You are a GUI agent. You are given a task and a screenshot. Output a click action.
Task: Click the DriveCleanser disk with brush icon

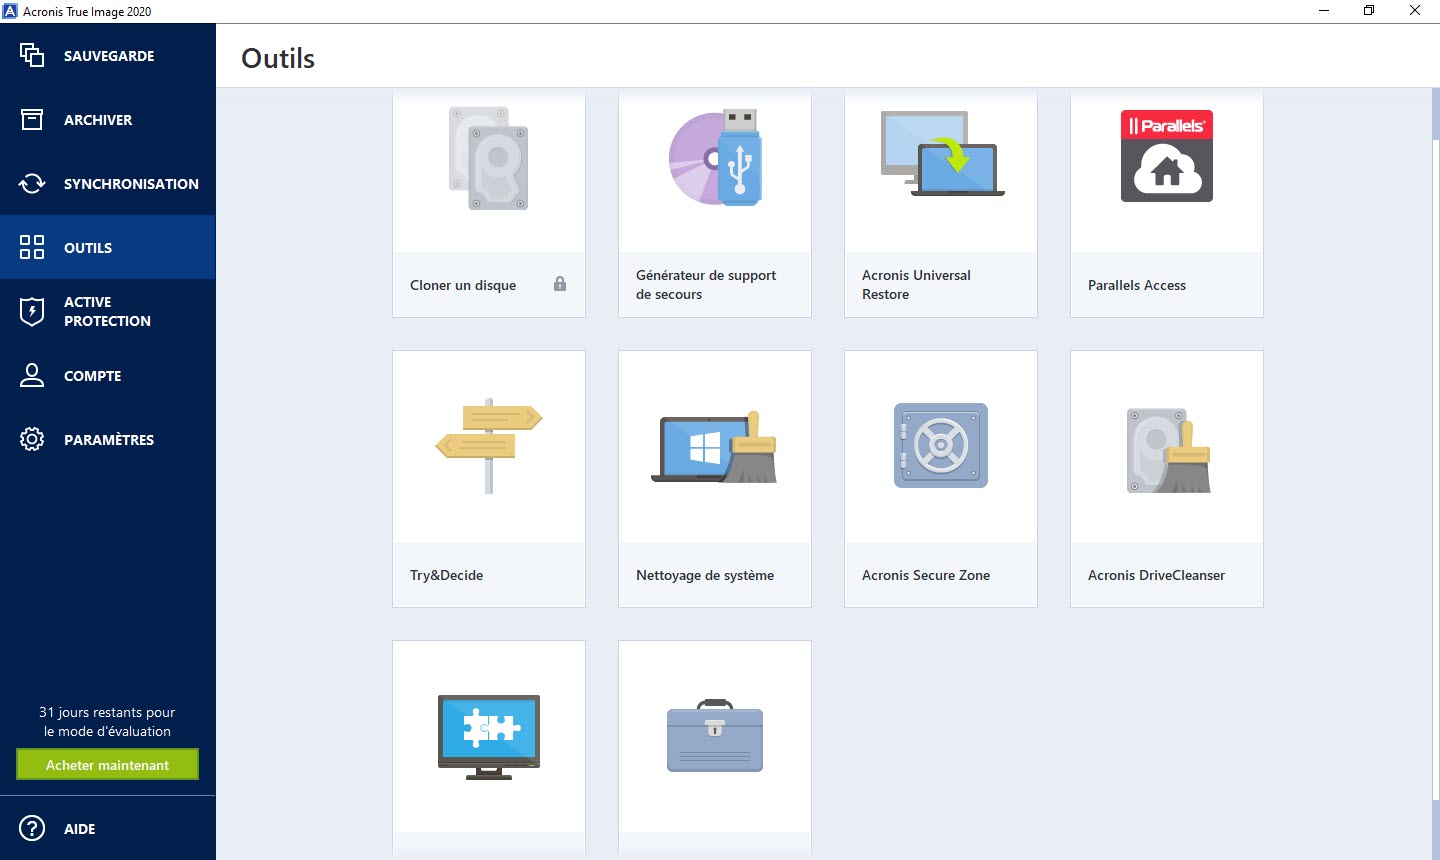click(x=1168, y=450)
